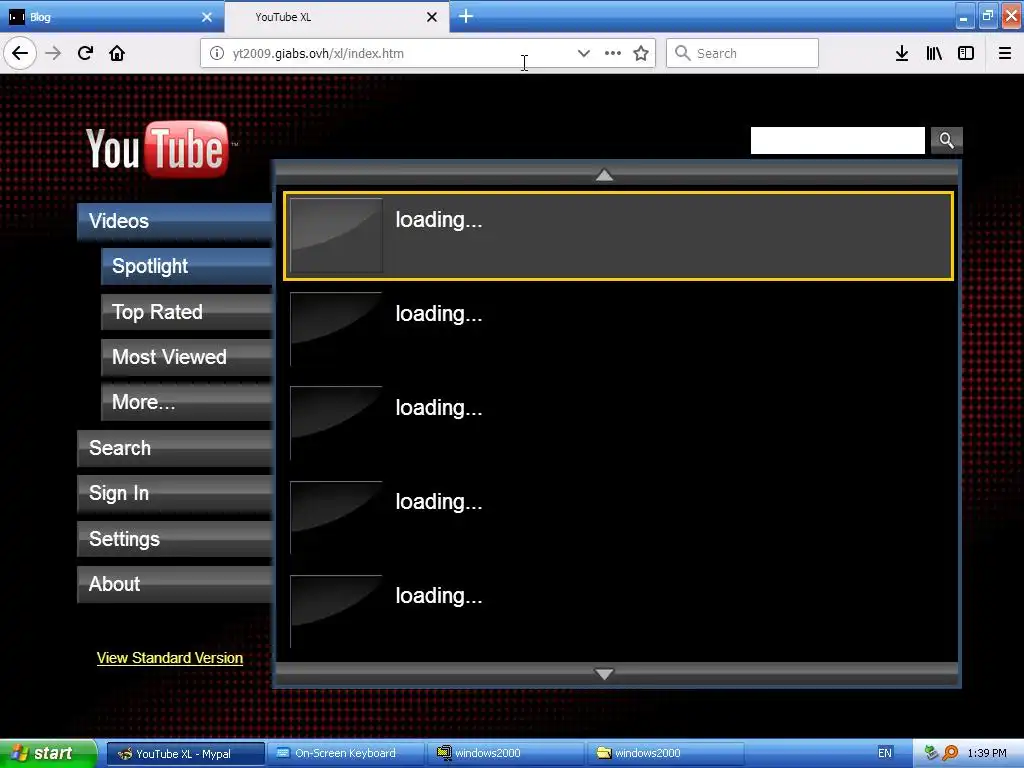Switch to YouTube XL - Mypal taskbar item

[185, 754]
